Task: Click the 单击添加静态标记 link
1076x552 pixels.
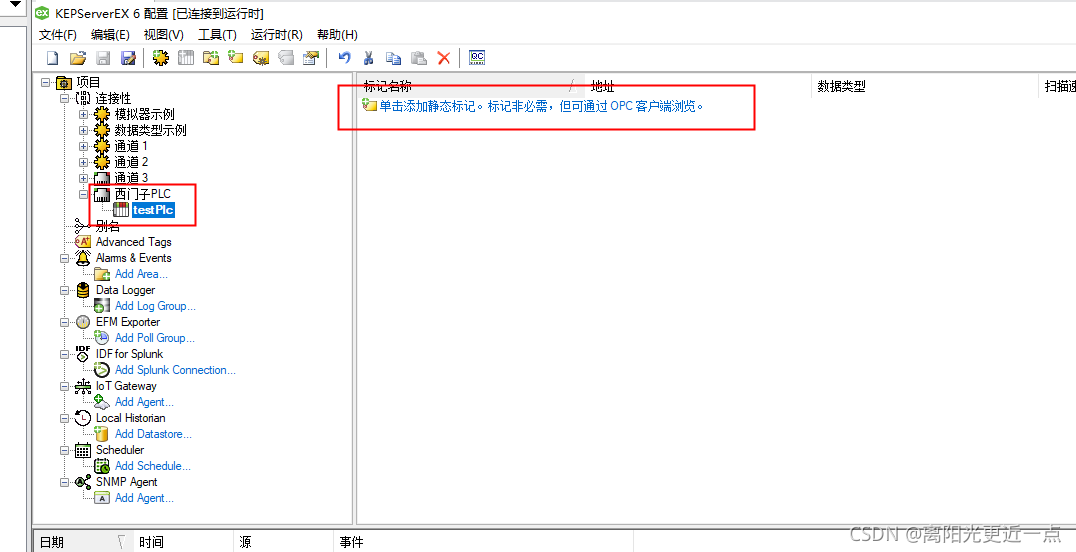Action: 541,106
